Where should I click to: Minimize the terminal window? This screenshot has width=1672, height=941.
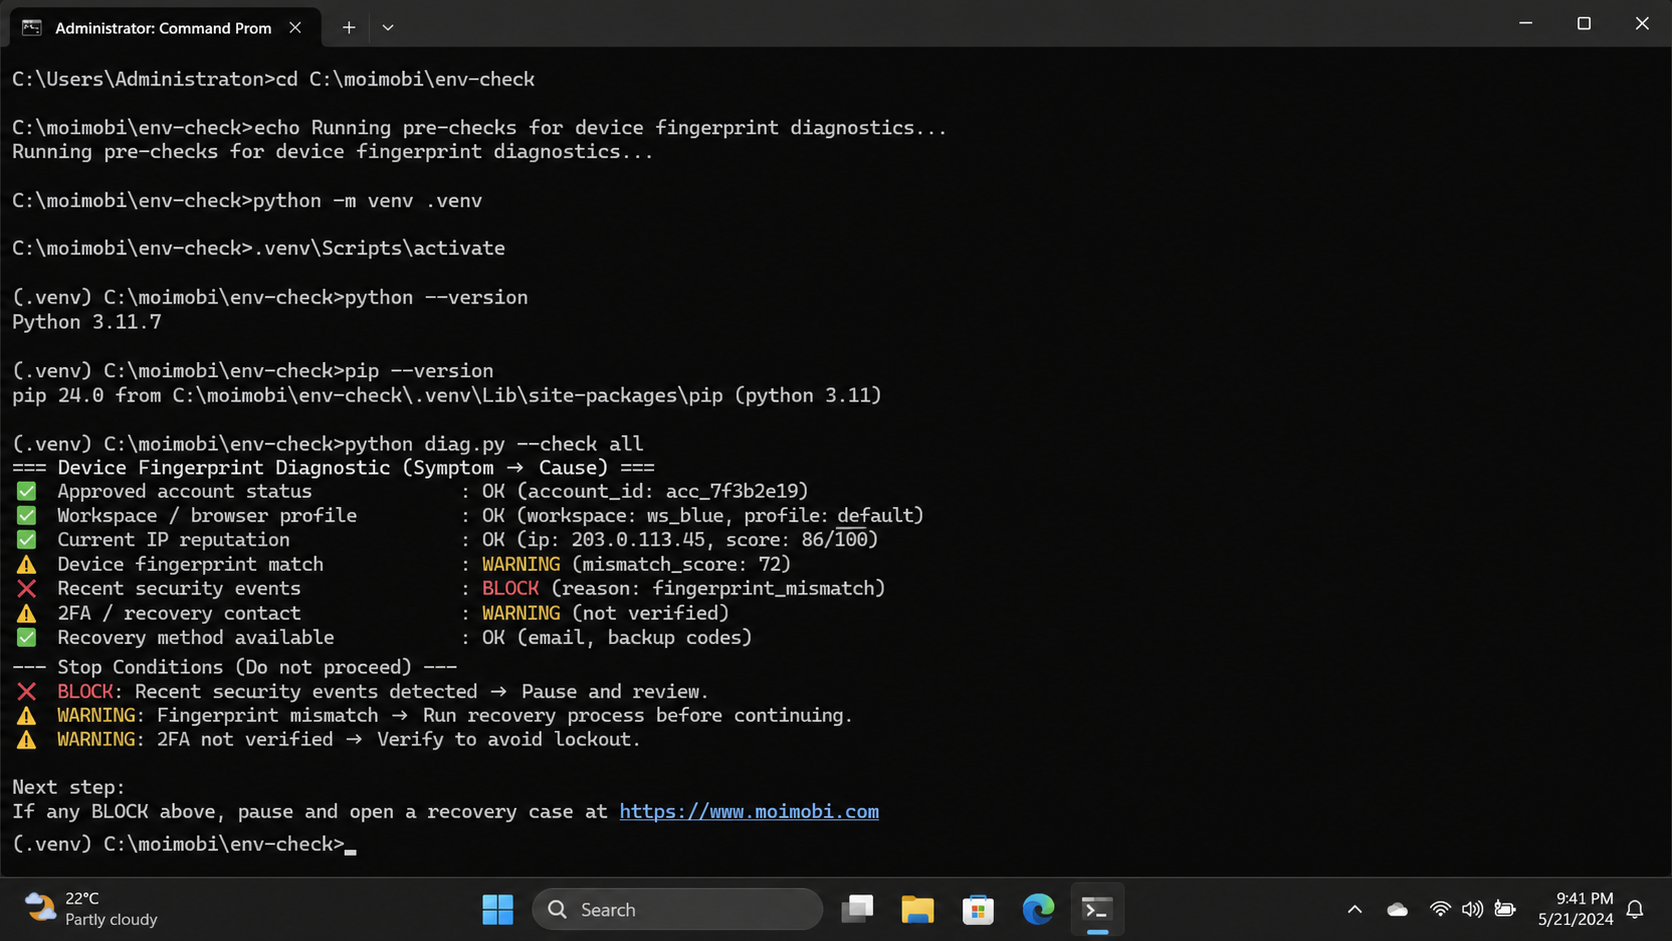(1526, 23)
